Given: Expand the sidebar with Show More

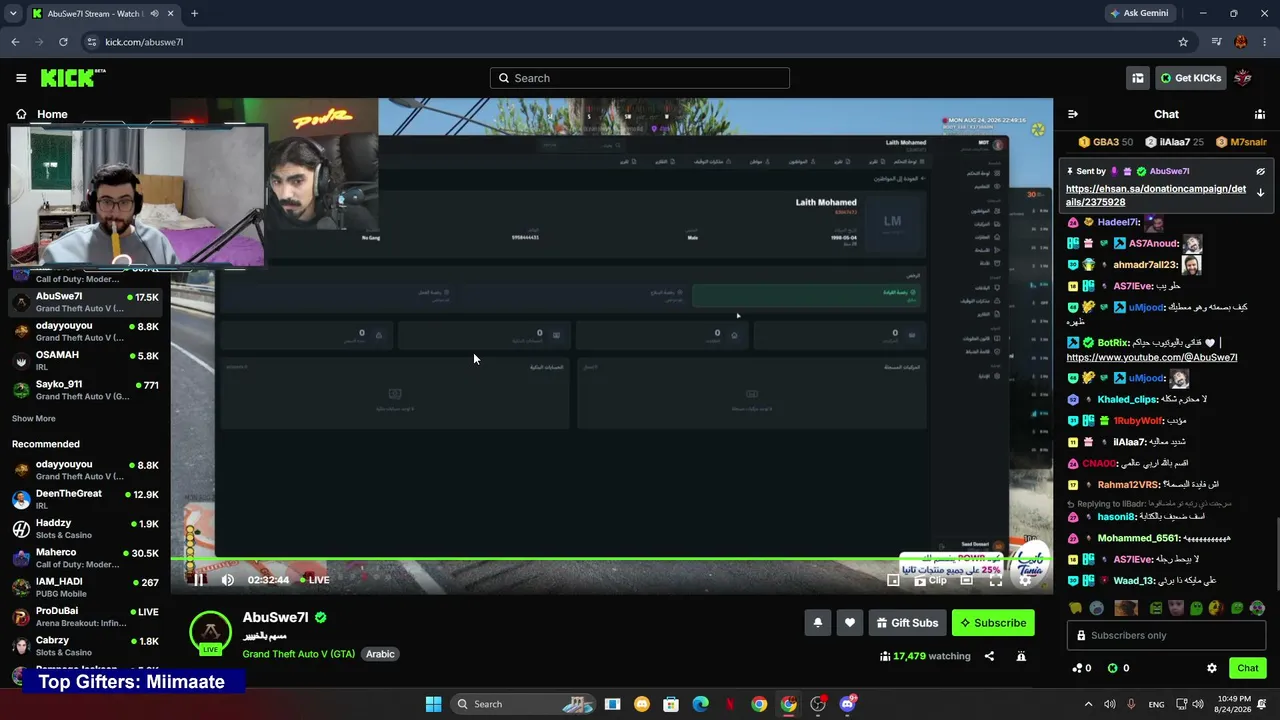Looking at the screenshot, I should (x=34, y=418).
